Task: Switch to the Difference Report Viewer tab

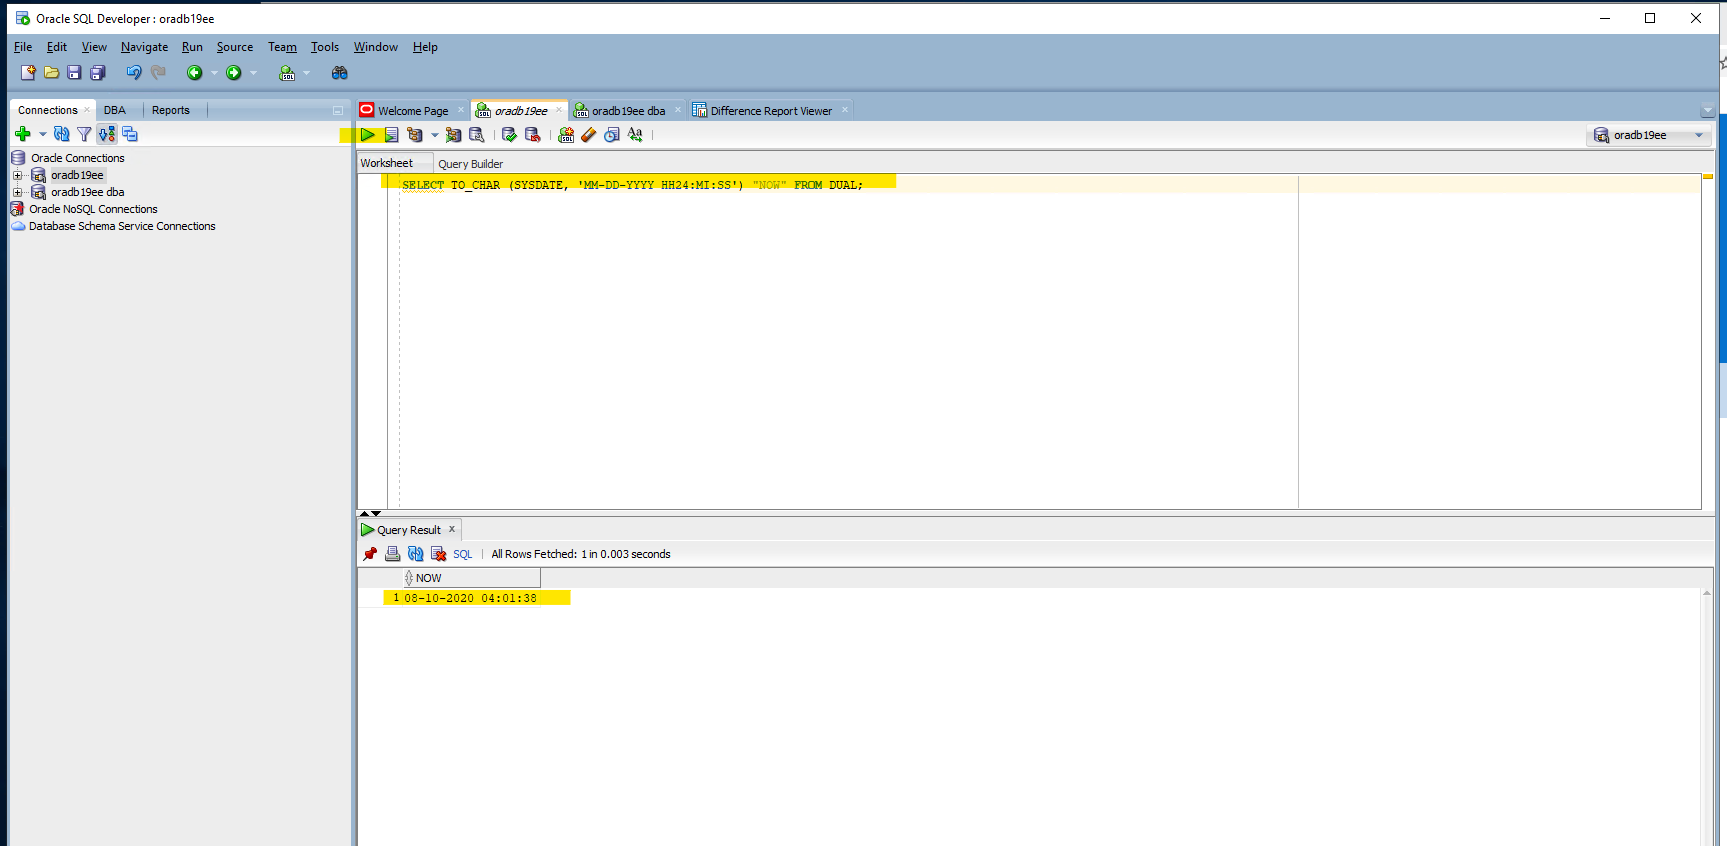Action: coord(770,111)
